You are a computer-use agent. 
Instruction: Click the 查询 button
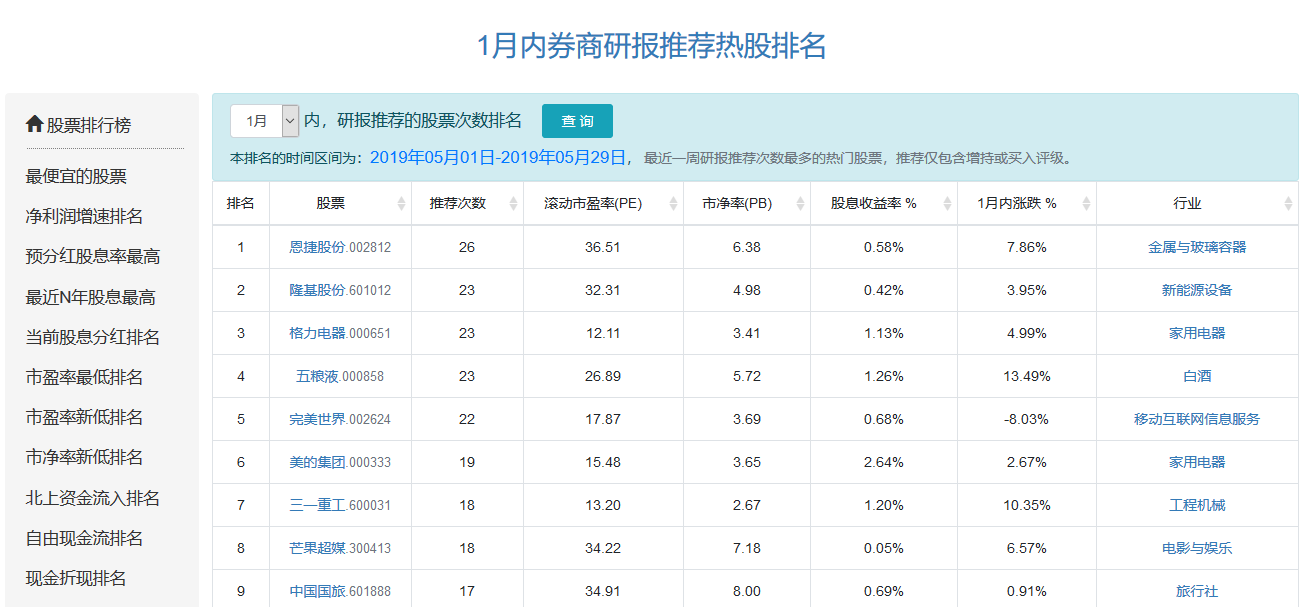(577, 121)
